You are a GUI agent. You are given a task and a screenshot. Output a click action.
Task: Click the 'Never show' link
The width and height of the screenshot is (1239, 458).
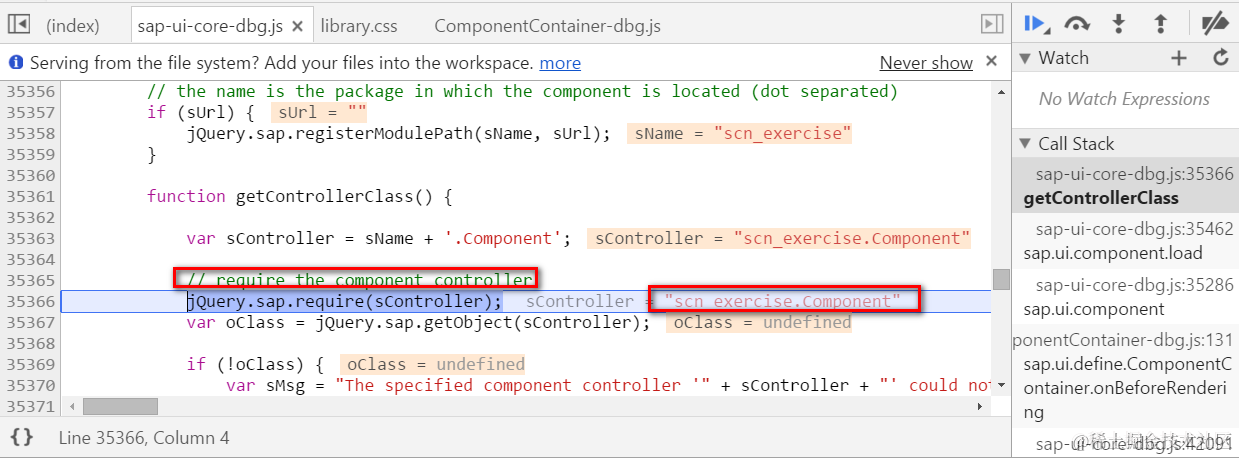[926, 63]
